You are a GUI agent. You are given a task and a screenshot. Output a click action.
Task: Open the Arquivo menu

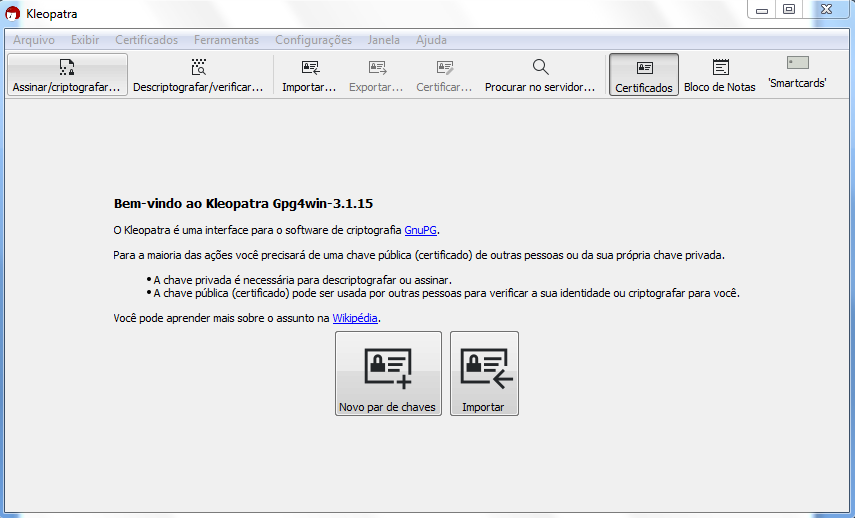point(34,40)
